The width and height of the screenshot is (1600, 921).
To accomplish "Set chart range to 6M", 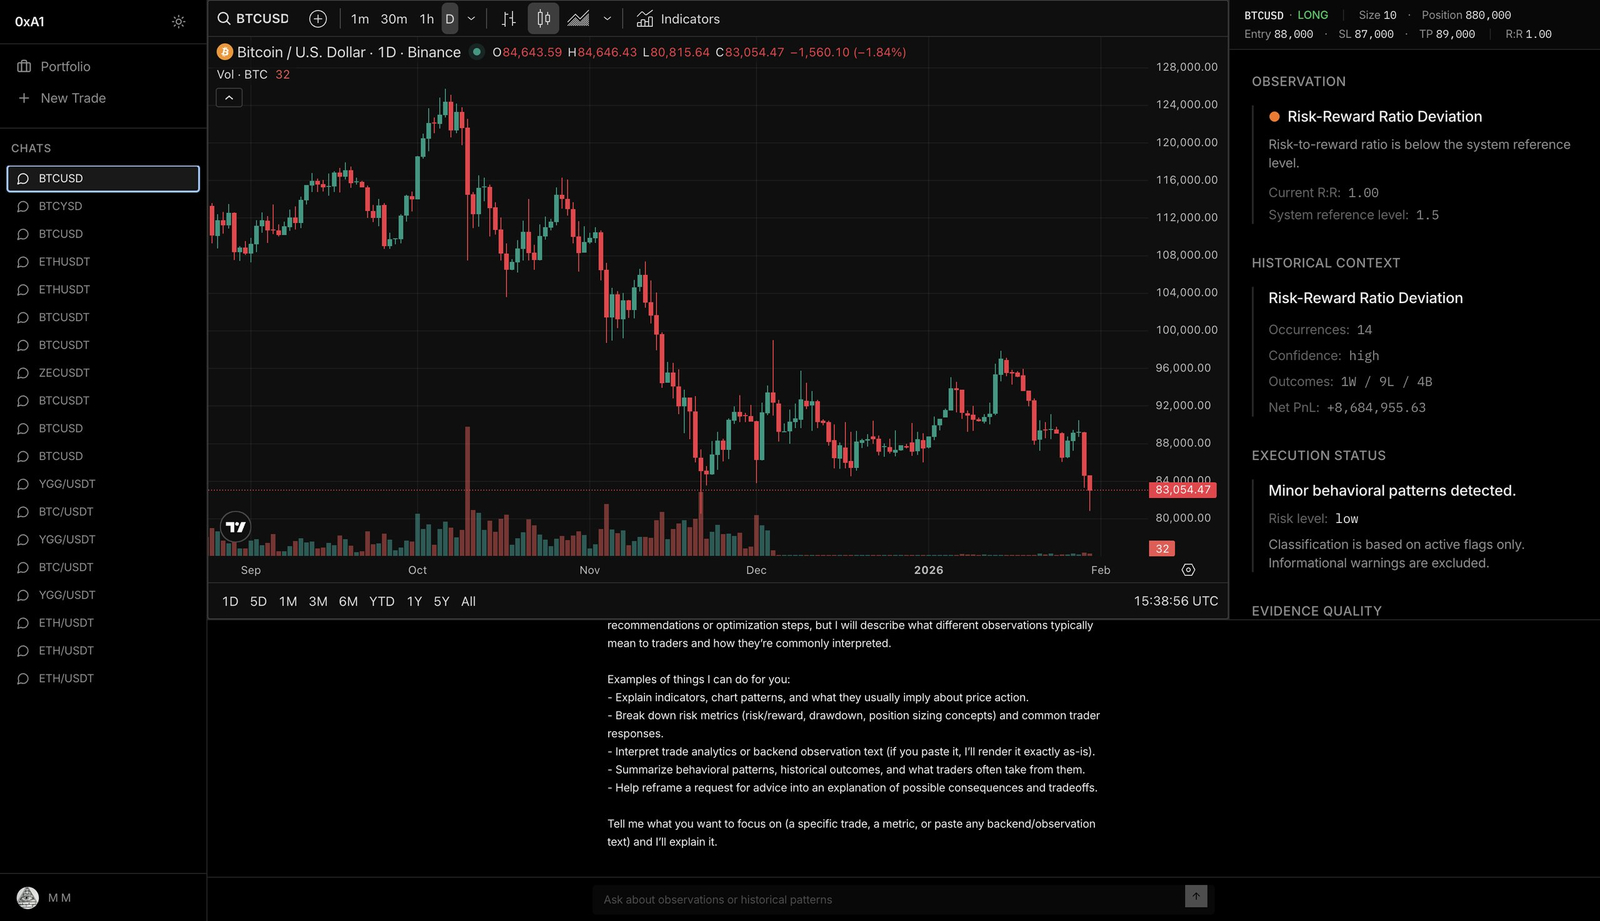I will (x=348, y=602).
